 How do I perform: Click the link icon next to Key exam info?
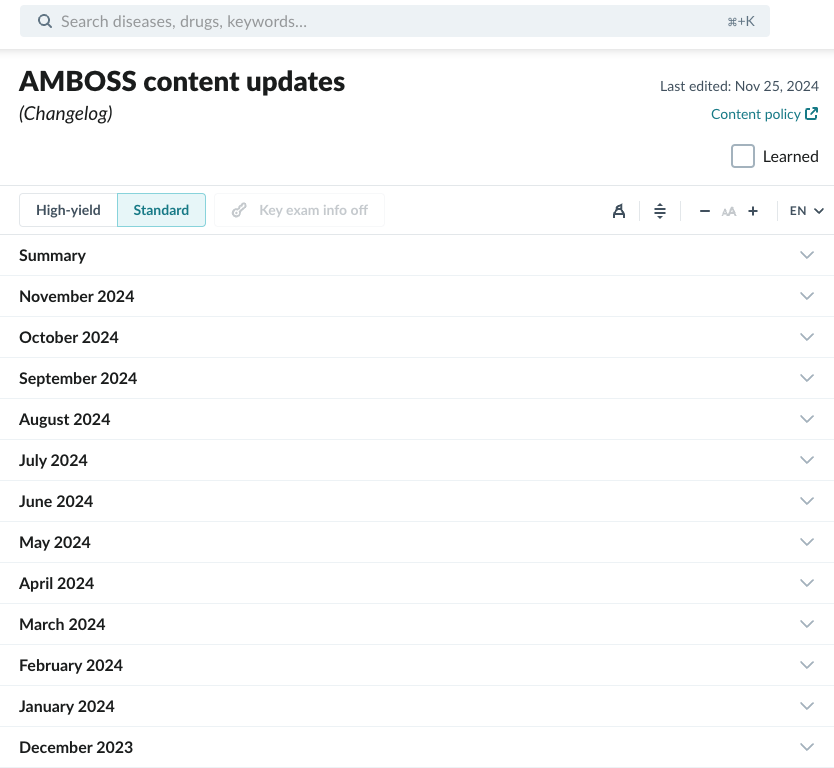click(x=239, y=210)
